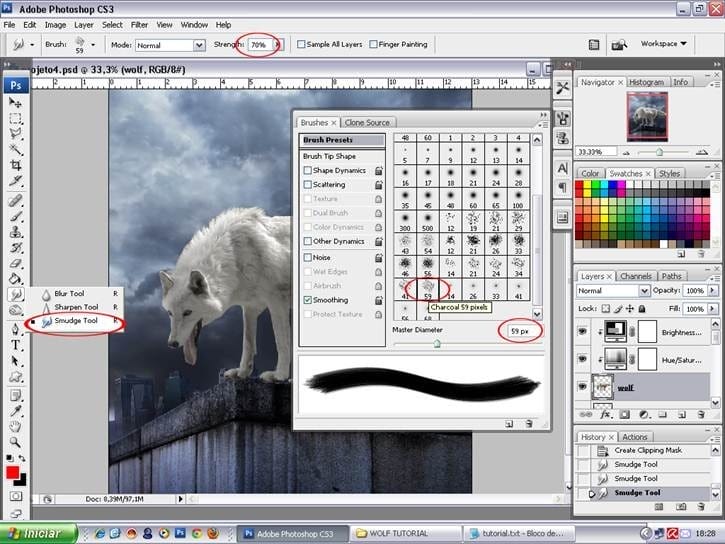Hide the wolf layer
Screen dimensions: 725x544
click(583, 386)
